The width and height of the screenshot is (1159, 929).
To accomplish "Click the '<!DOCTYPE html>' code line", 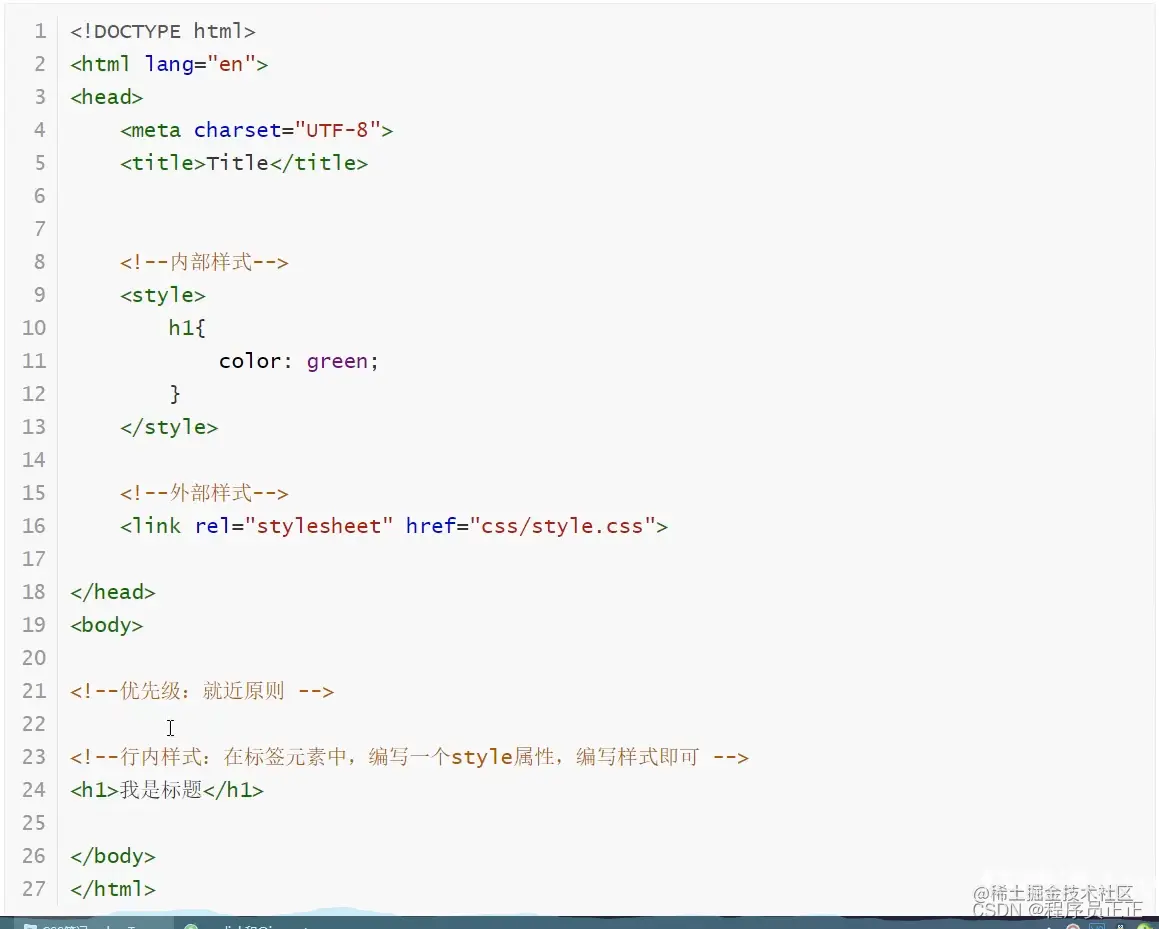I will [x=163, y=31].
